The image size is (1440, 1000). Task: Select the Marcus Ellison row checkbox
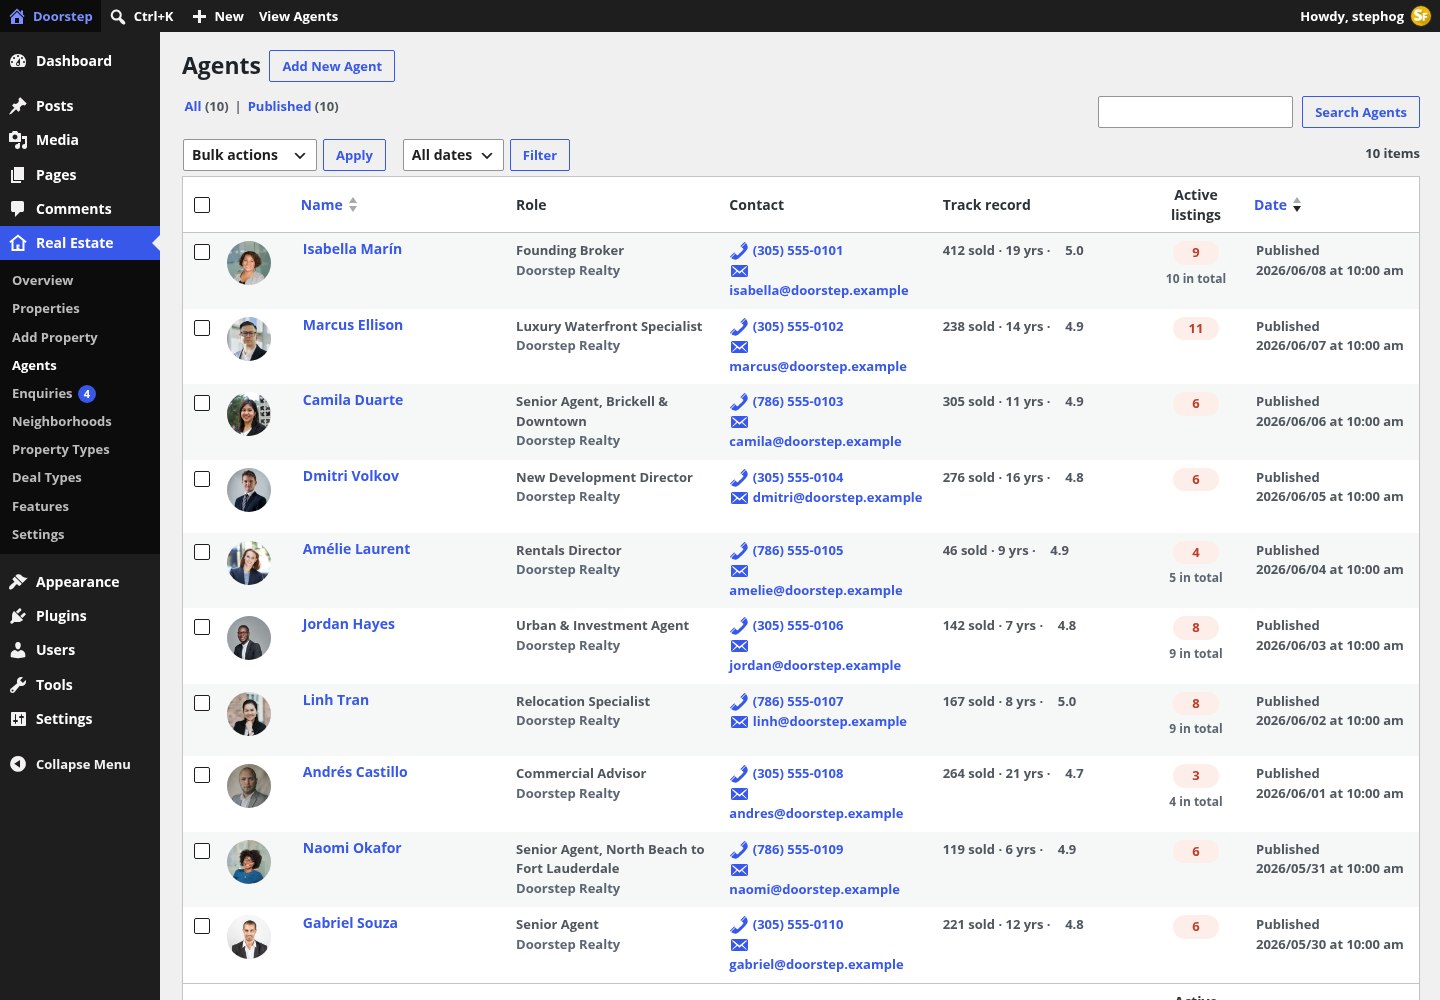tap(202, 328)
